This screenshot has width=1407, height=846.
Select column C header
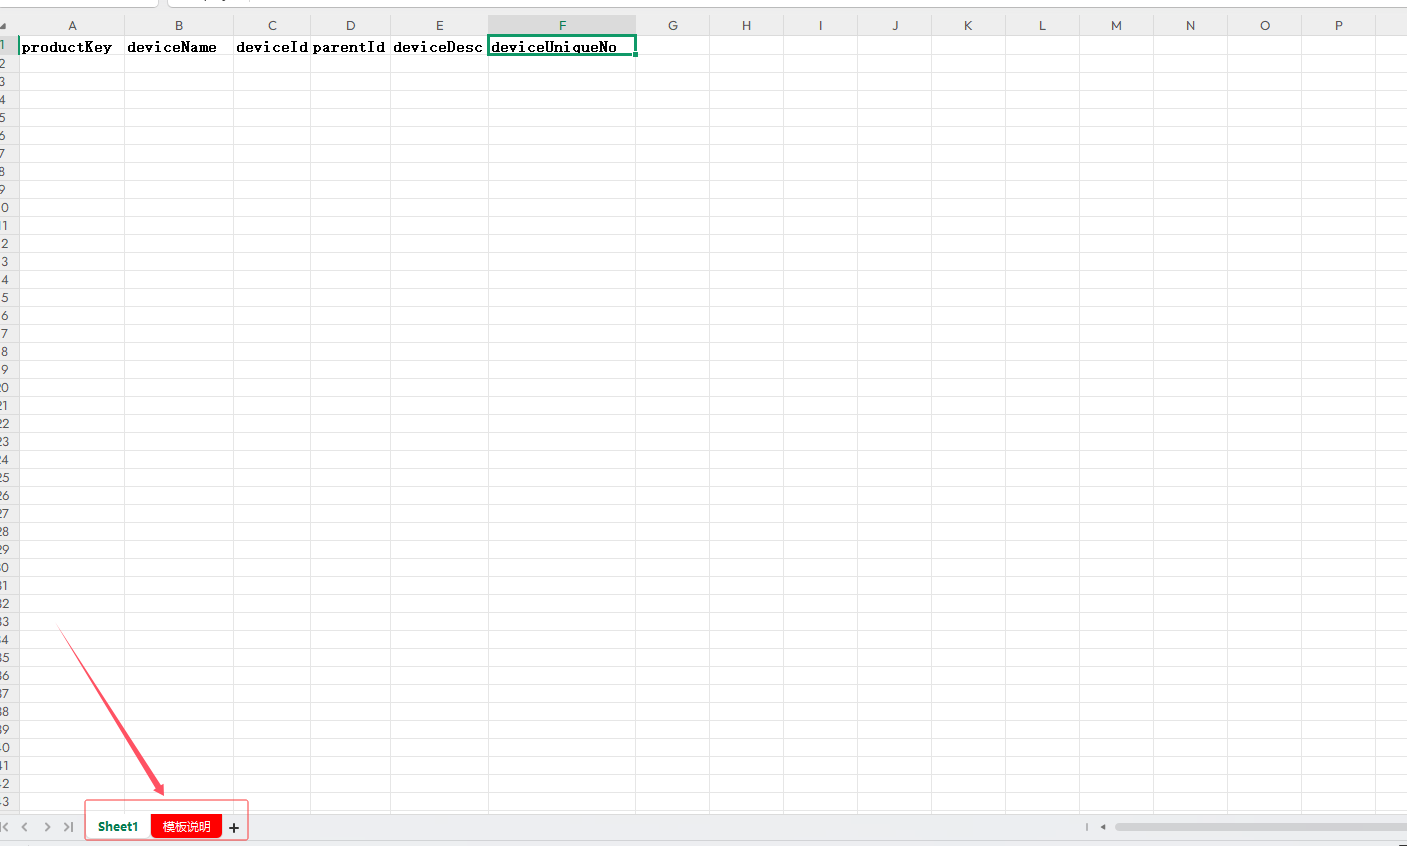coord(272,25)
